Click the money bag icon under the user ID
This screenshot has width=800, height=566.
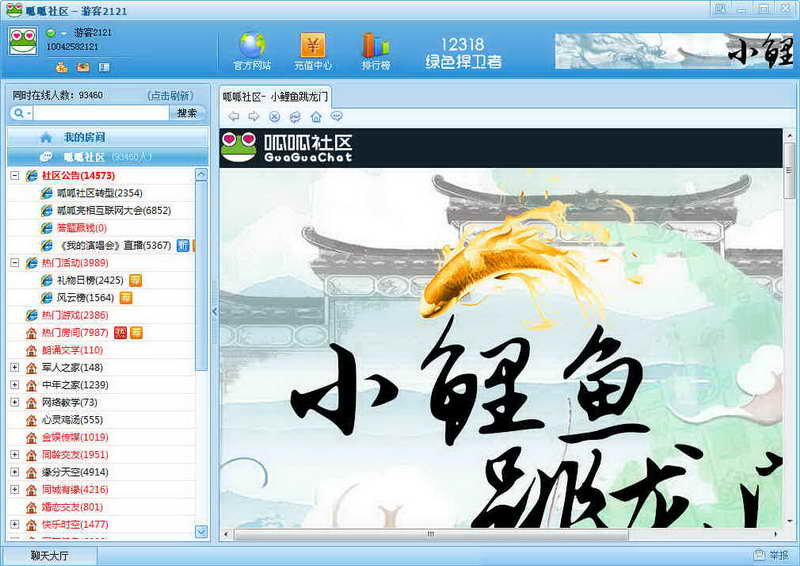coord(62,67)
